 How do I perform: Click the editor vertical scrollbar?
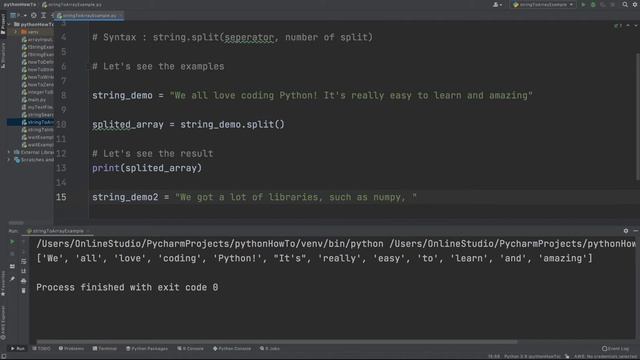[x=638, y=116]
